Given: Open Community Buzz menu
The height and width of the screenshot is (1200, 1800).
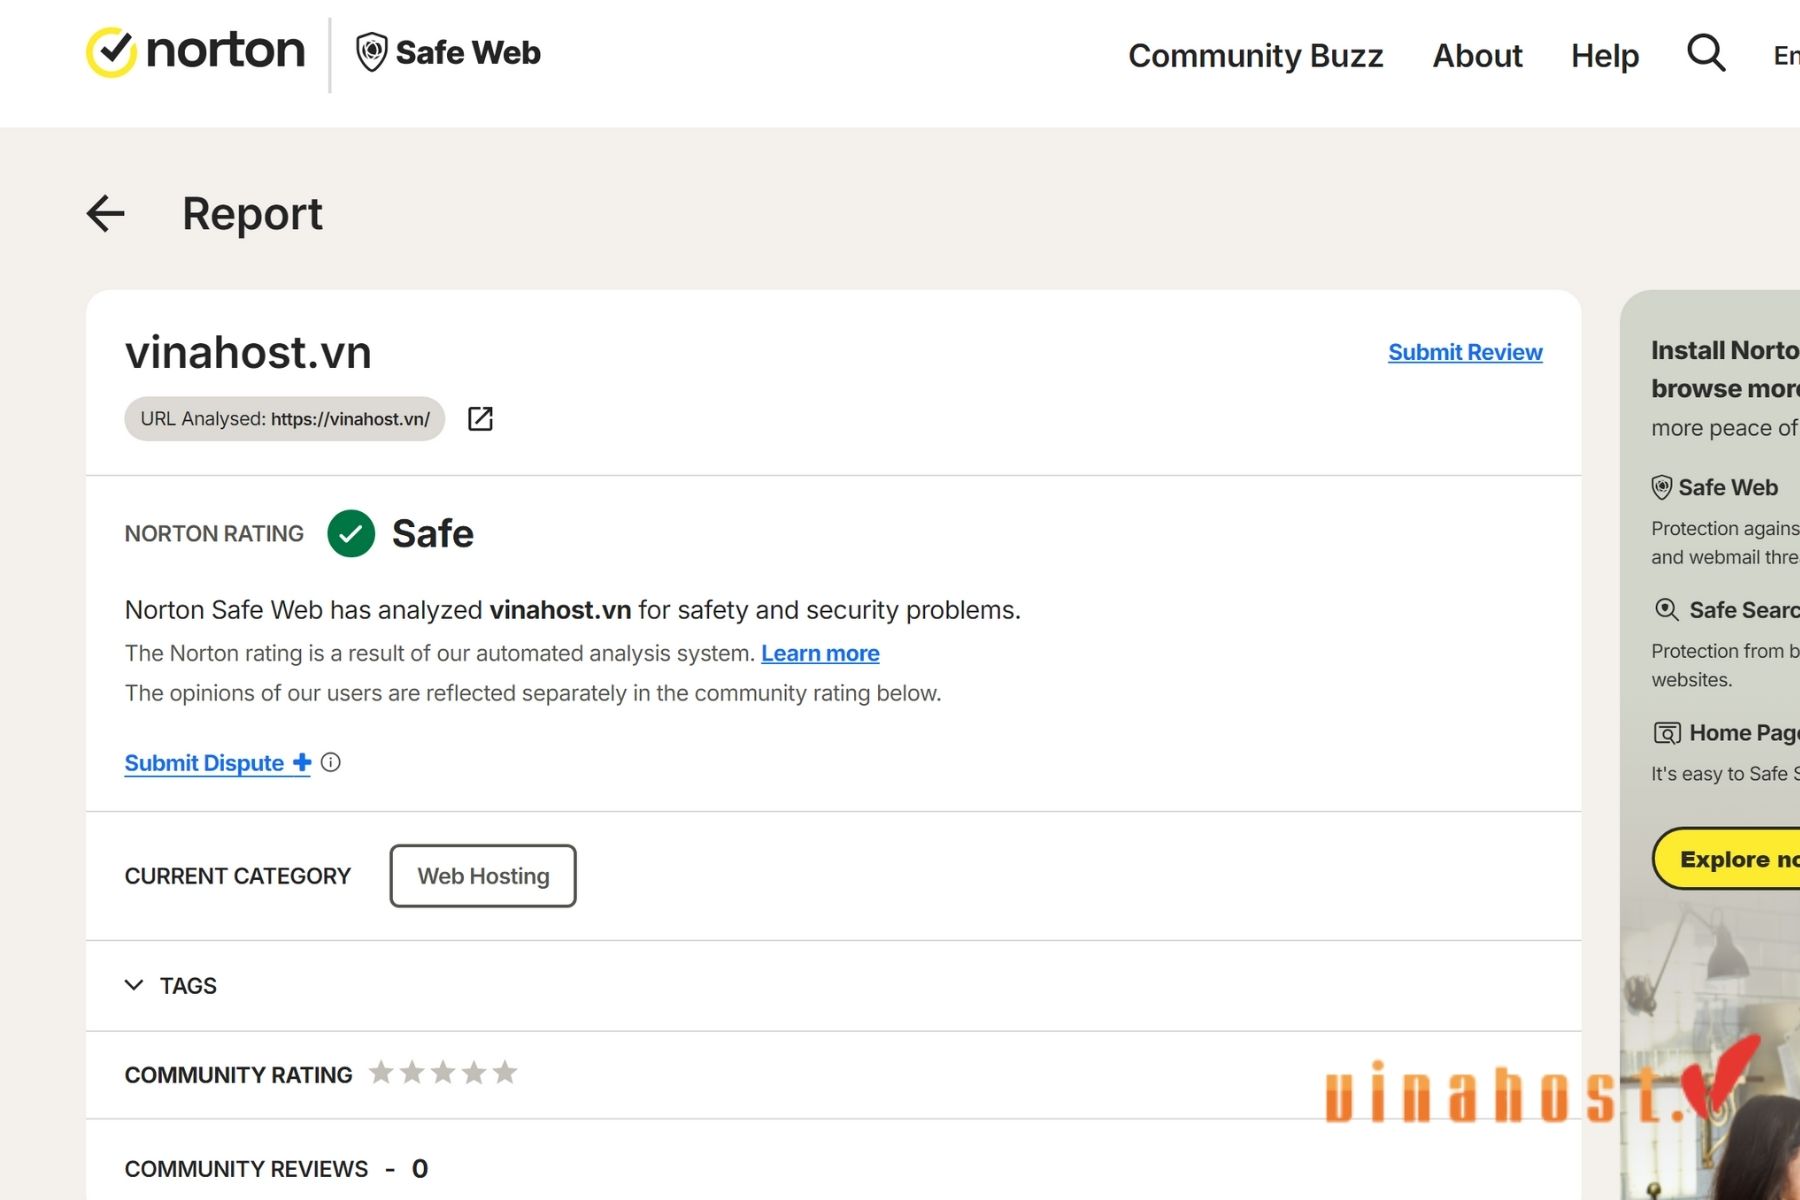Looking at the screenshot, I should pyautogui.click(x=1255, y=55).
